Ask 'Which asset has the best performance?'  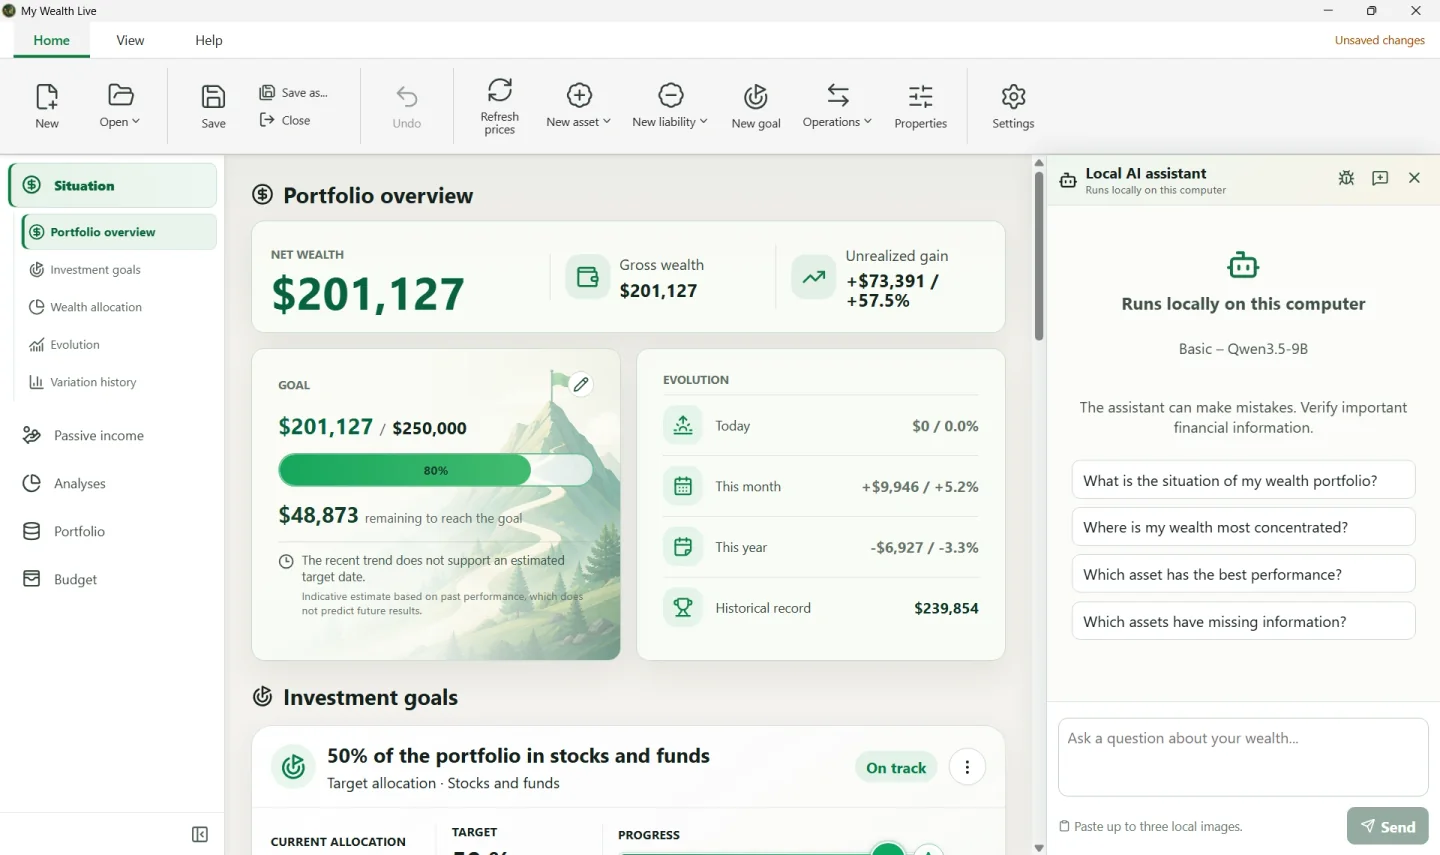point(1243,574)
